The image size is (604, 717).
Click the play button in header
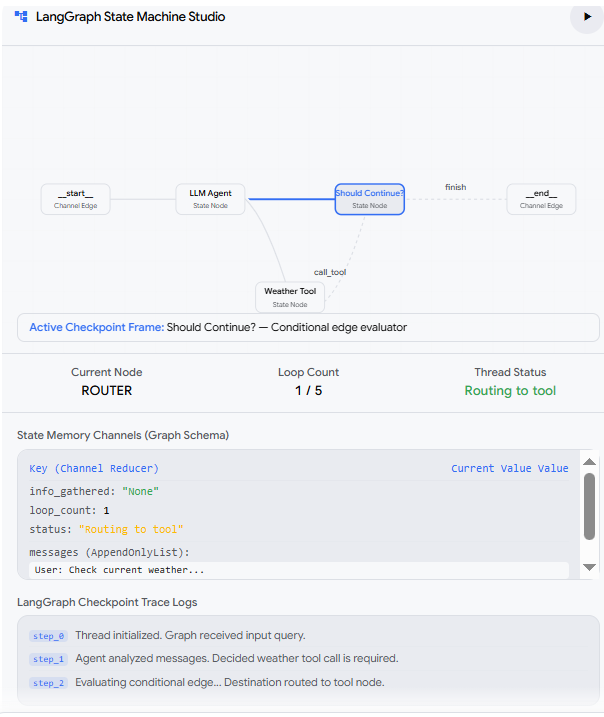[587, 17]
